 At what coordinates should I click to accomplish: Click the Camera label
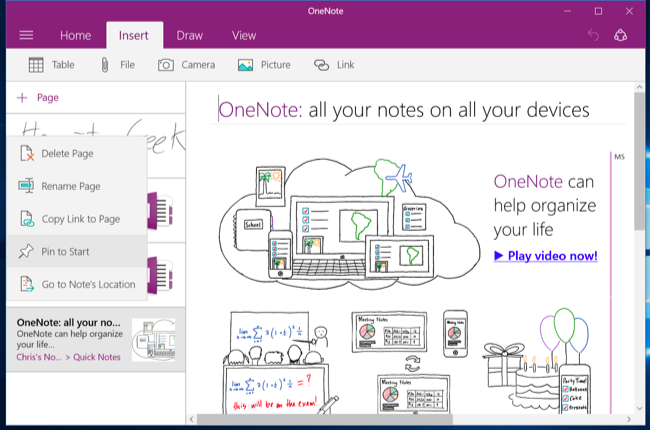198,65
